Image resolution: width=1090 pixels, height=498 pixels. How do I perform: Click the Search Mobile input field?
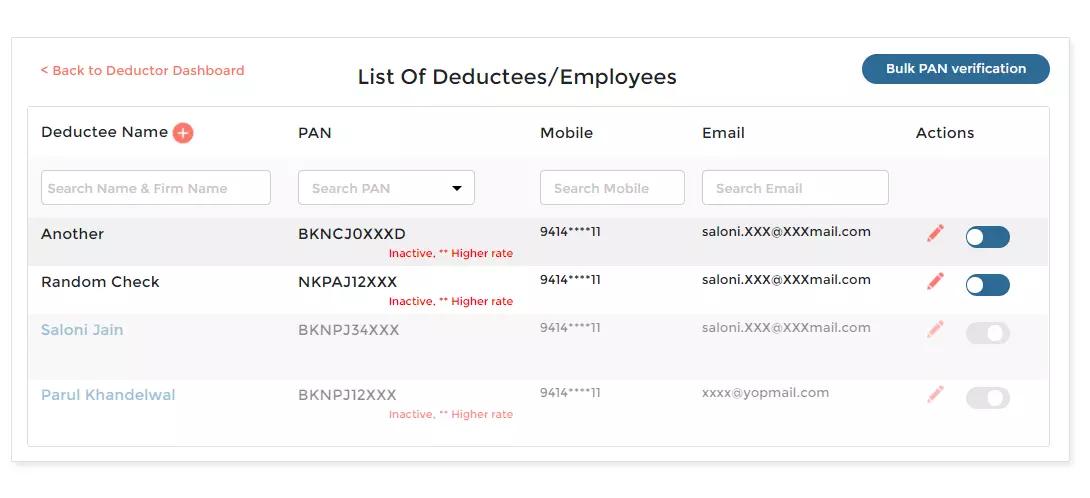tap(612, 188)
